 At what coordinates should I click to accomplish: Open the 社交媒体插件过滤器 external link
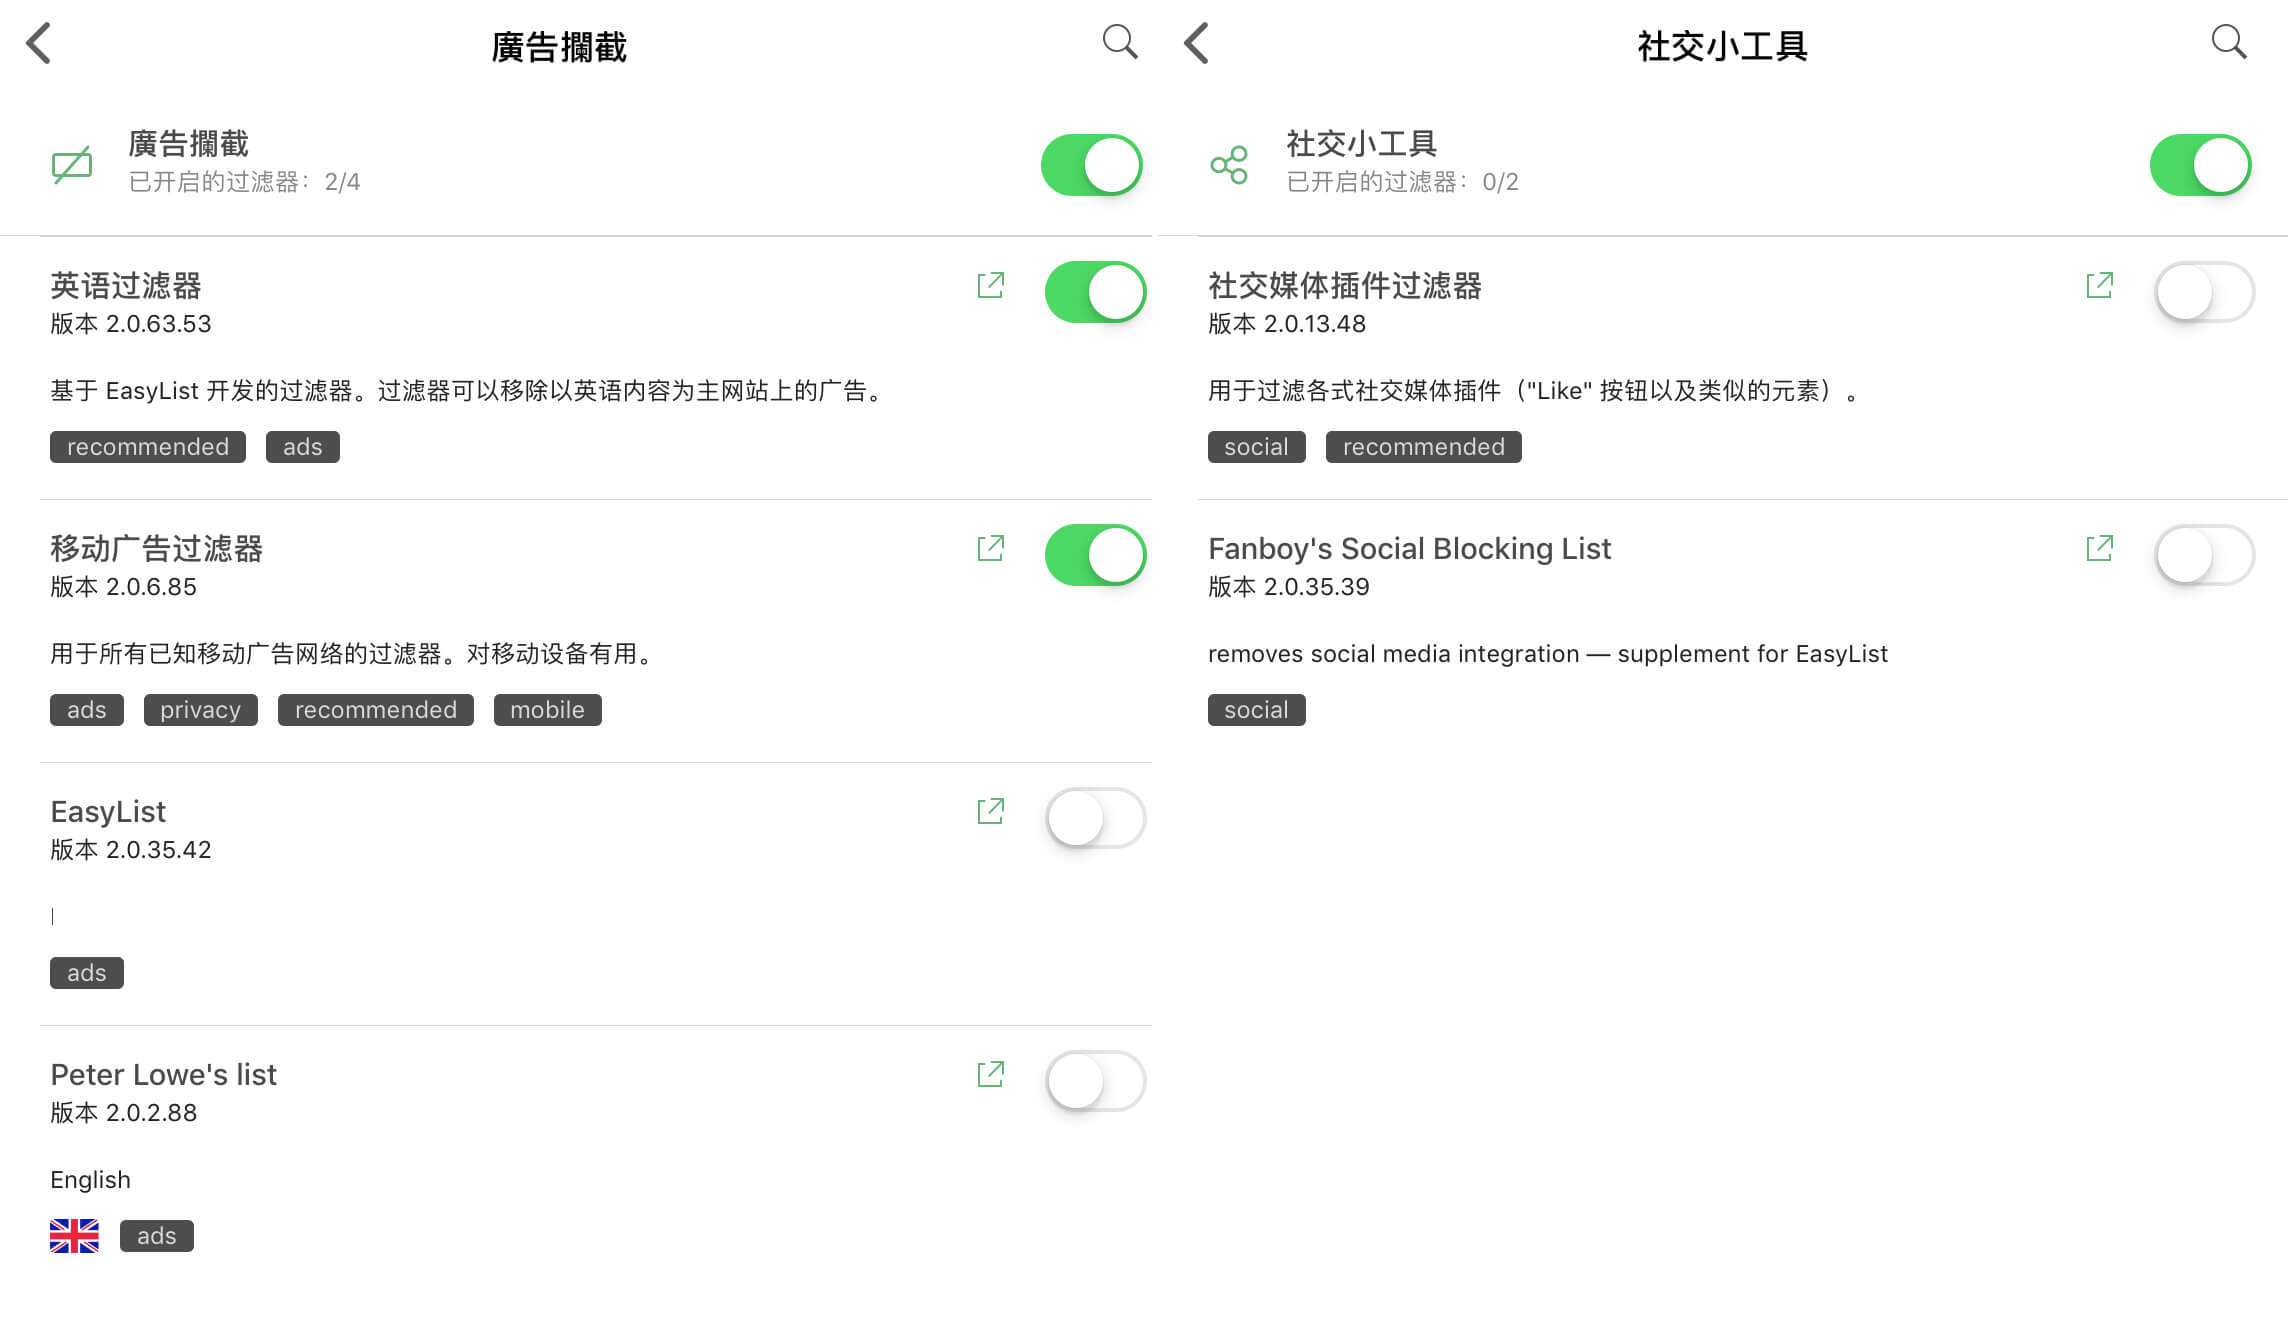point(2099,286)
